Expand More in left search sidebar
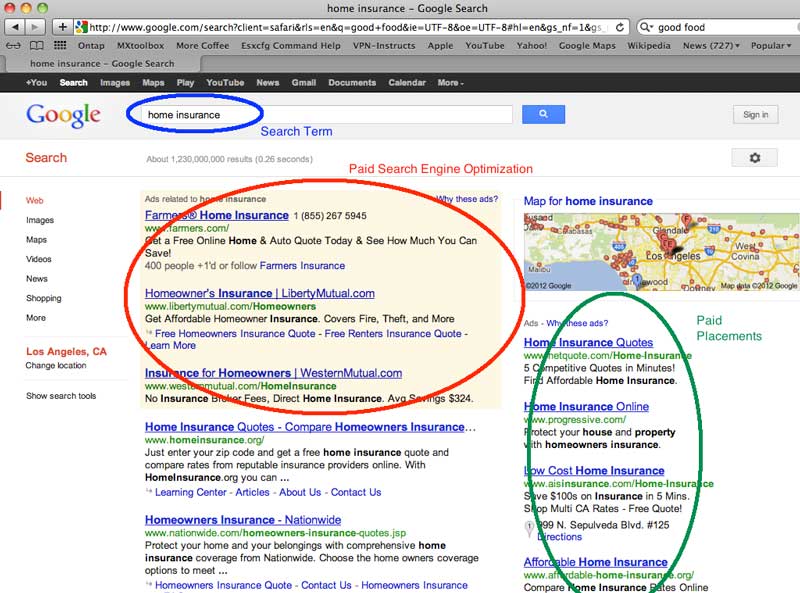The width and height of the screenshot is (800, 593). 36,317
